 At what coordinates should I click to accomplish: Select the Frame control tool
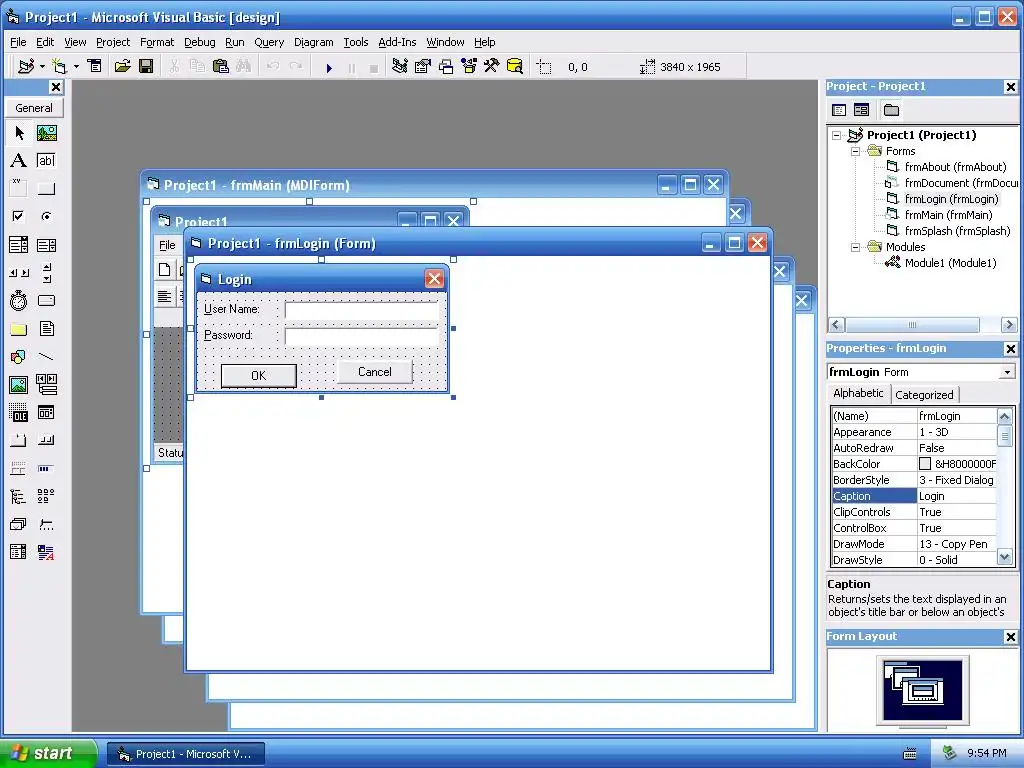click(19, 189)
